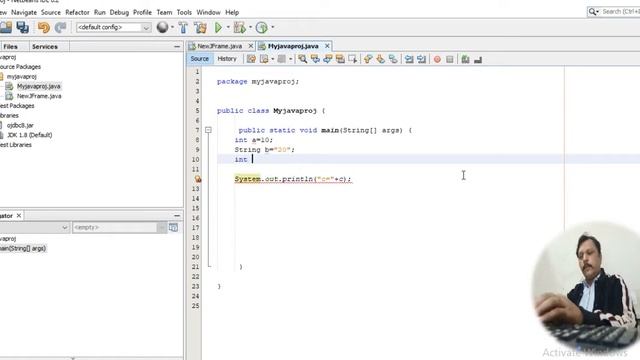
Task: Select main(String[] args) in Navigator
Action: point(23,248)
